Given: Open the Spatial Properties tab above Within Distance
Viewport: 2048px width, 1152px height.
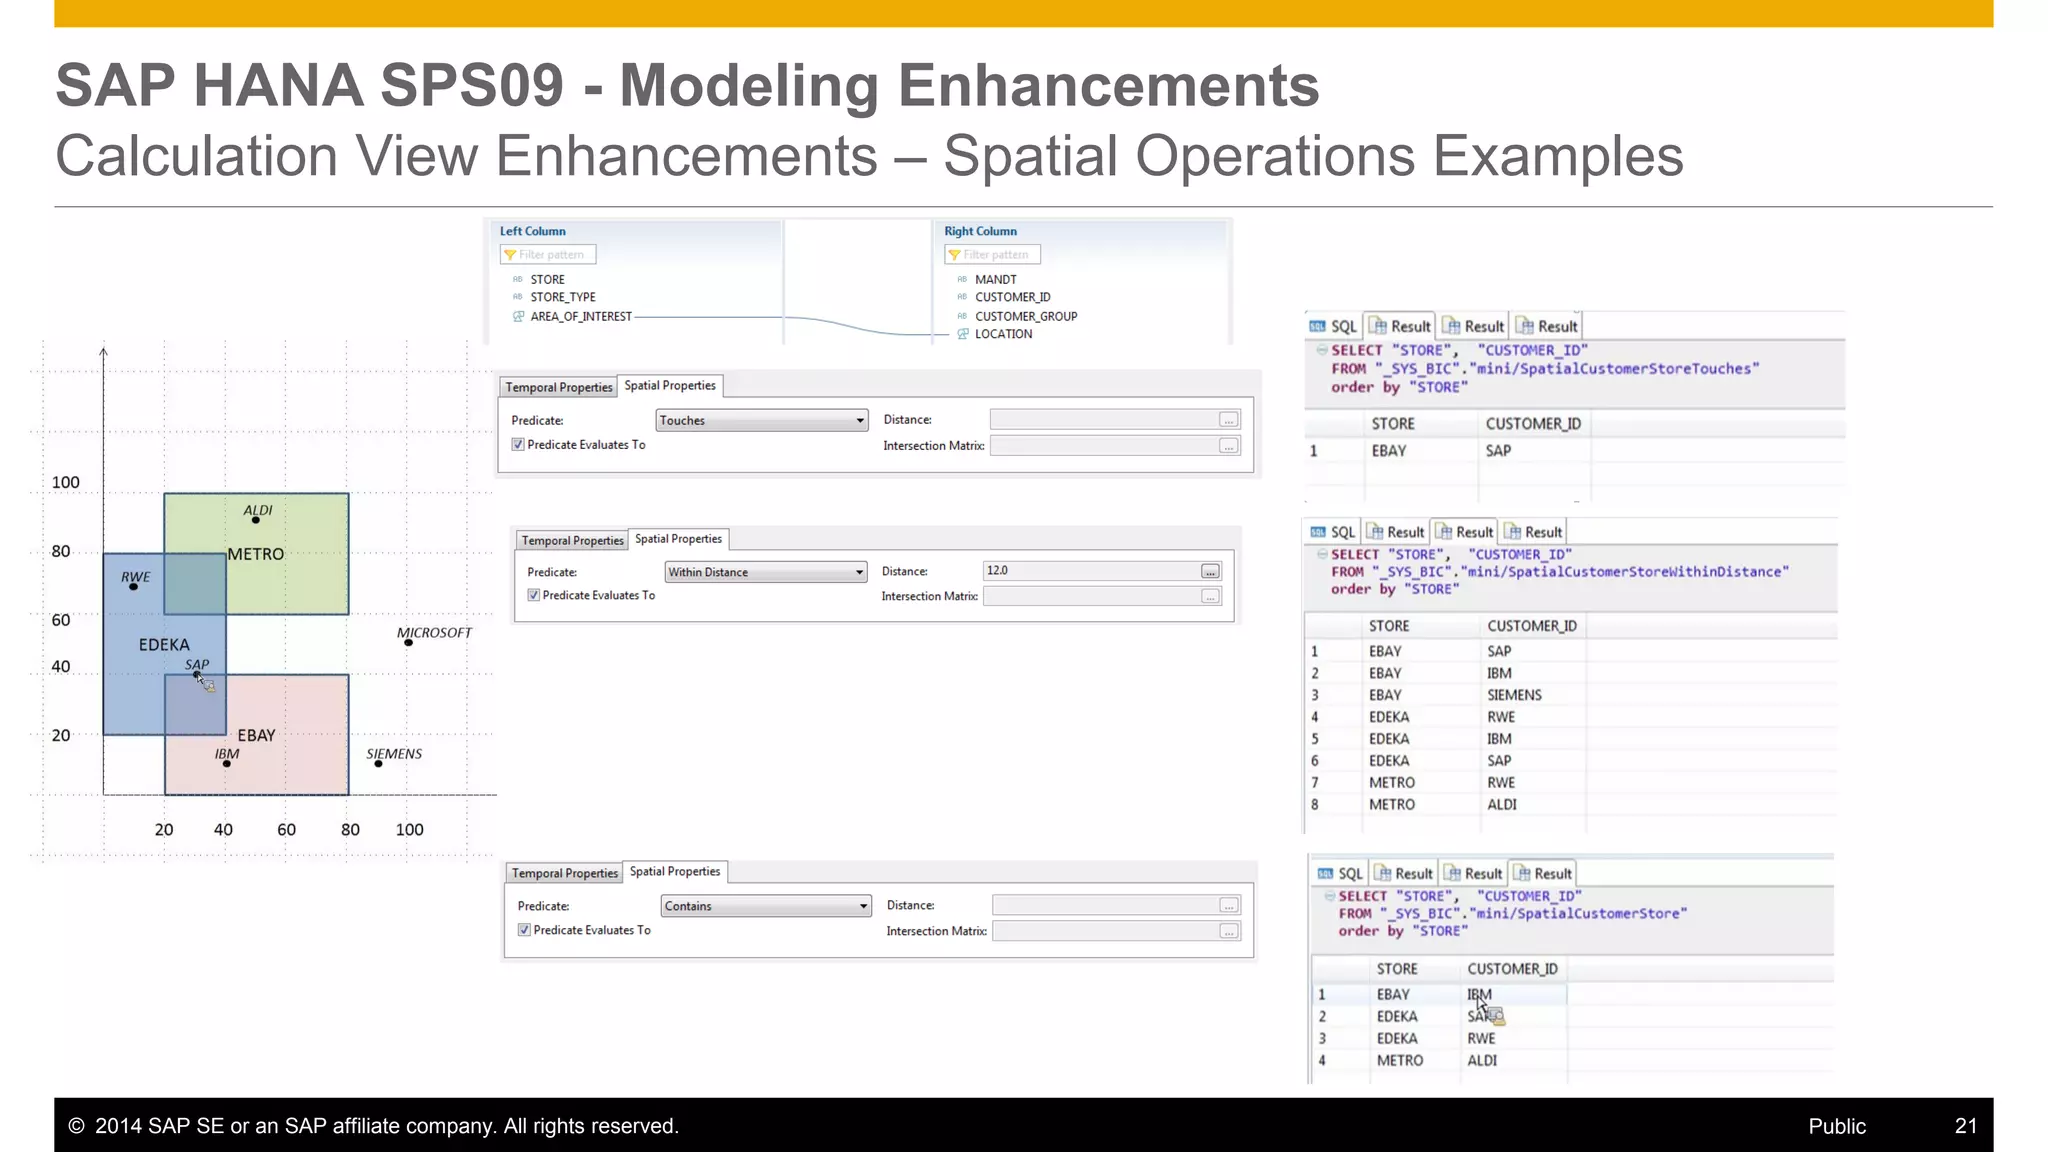Looking at the screenshot, I should pos(678,538).
